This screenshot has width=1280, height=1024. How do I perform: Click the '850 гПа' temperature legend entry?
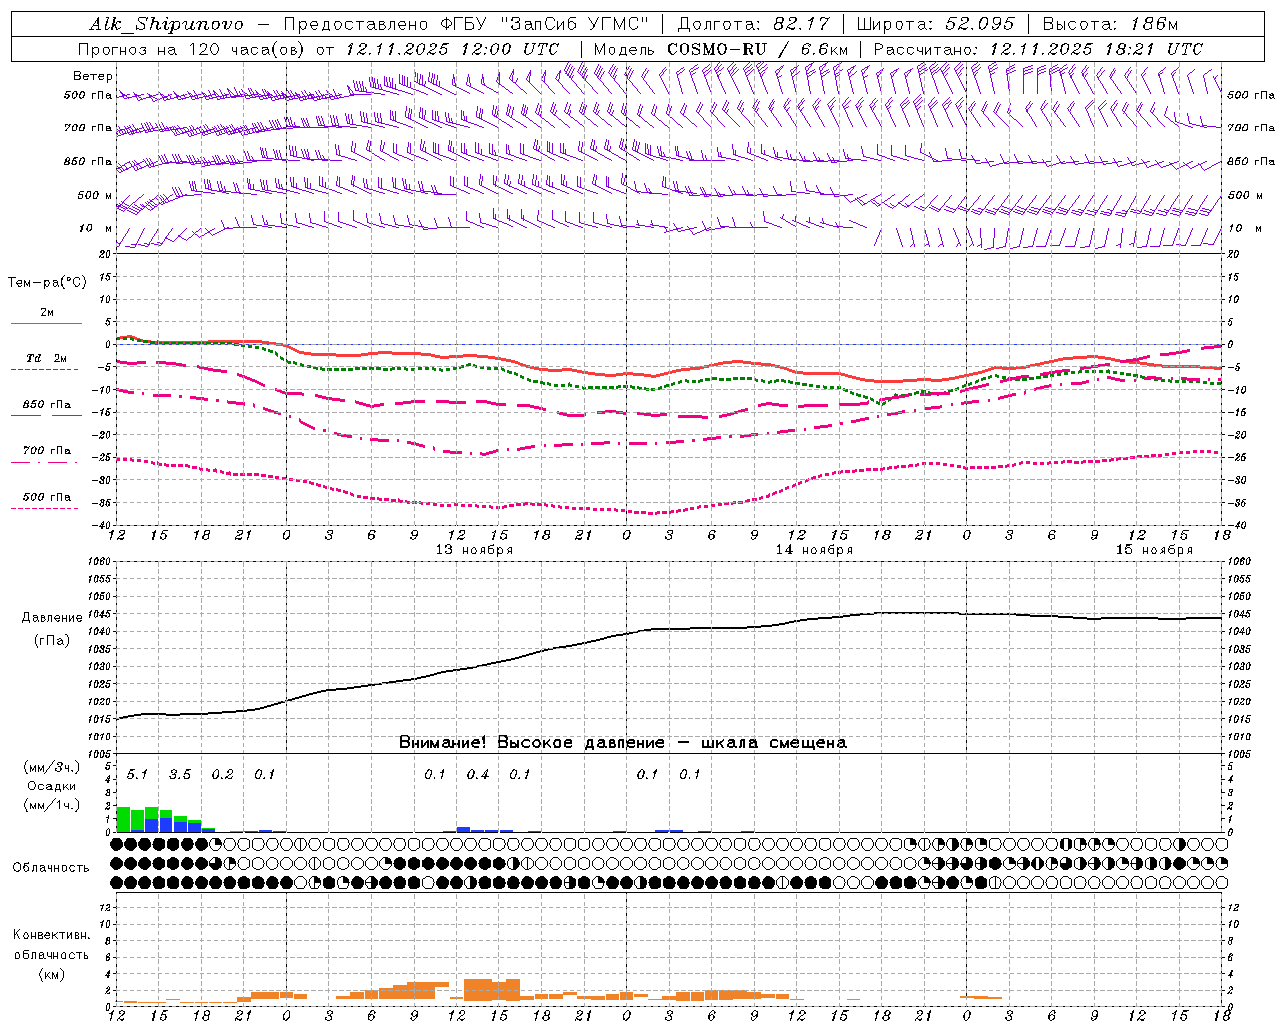tap(46, 405)
